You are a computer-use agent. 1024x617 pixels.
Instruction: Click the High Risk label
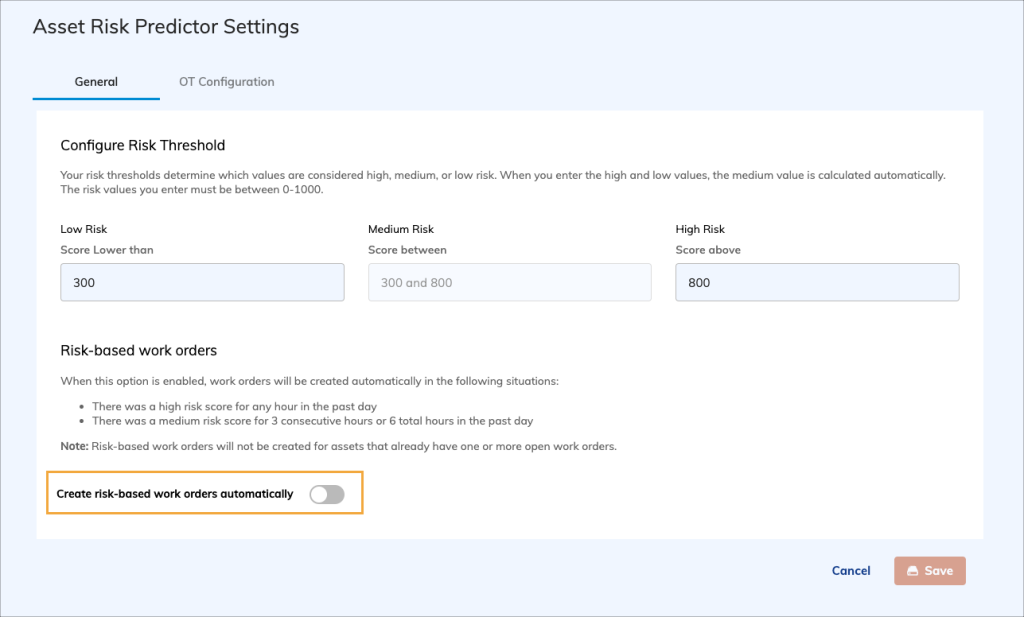(x=701, y=229)
